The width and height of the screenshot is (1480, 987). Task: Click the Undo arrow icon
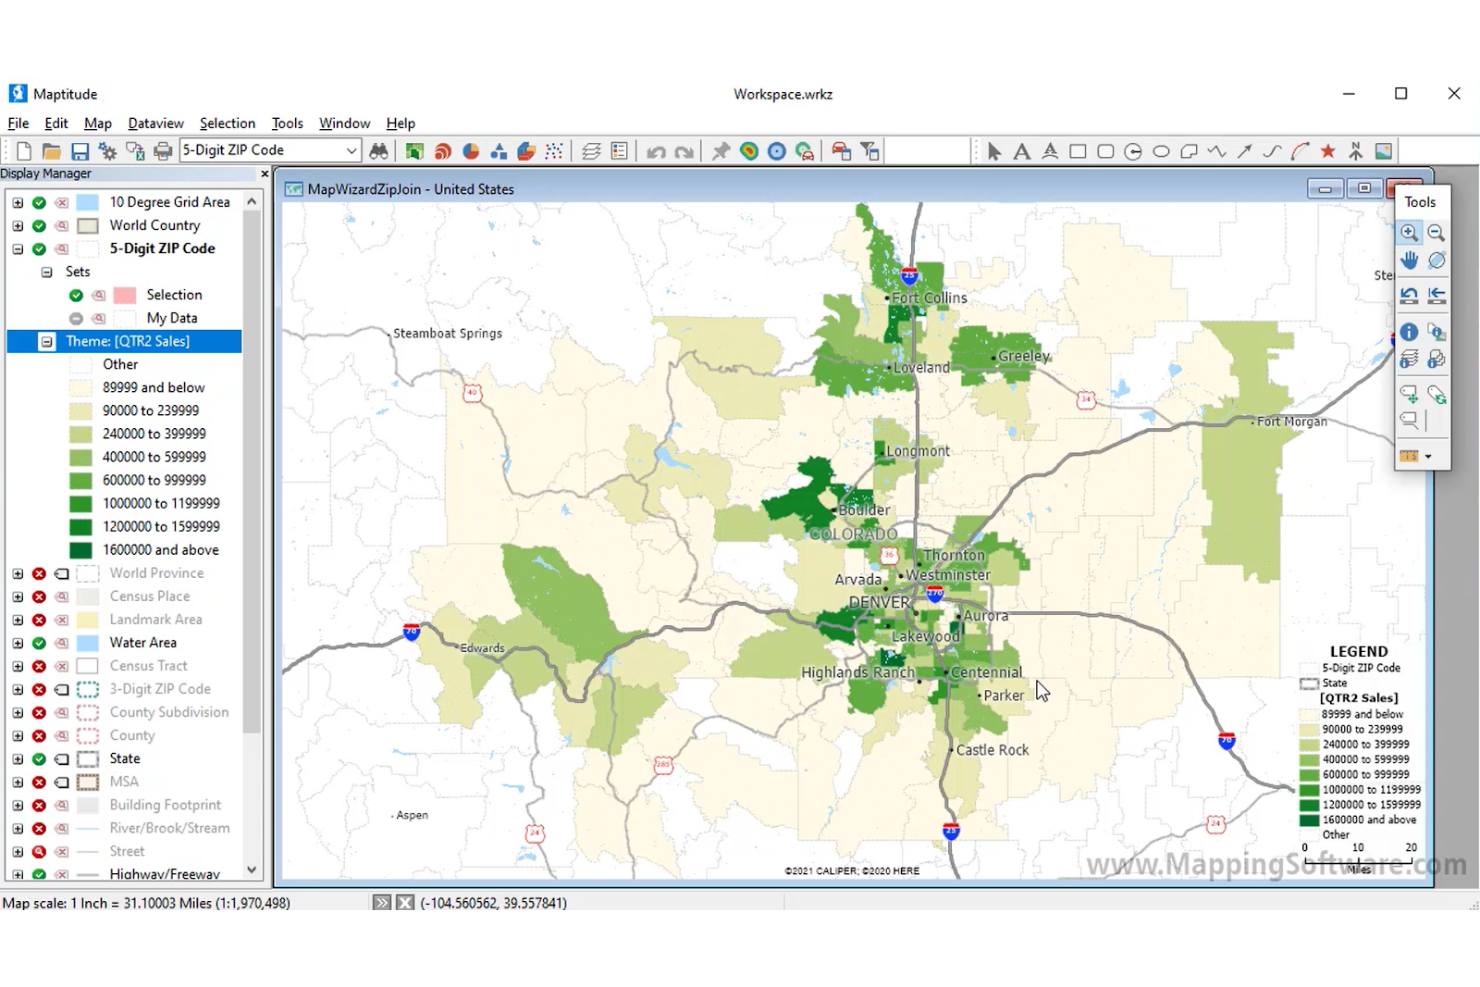pos(656,152)
